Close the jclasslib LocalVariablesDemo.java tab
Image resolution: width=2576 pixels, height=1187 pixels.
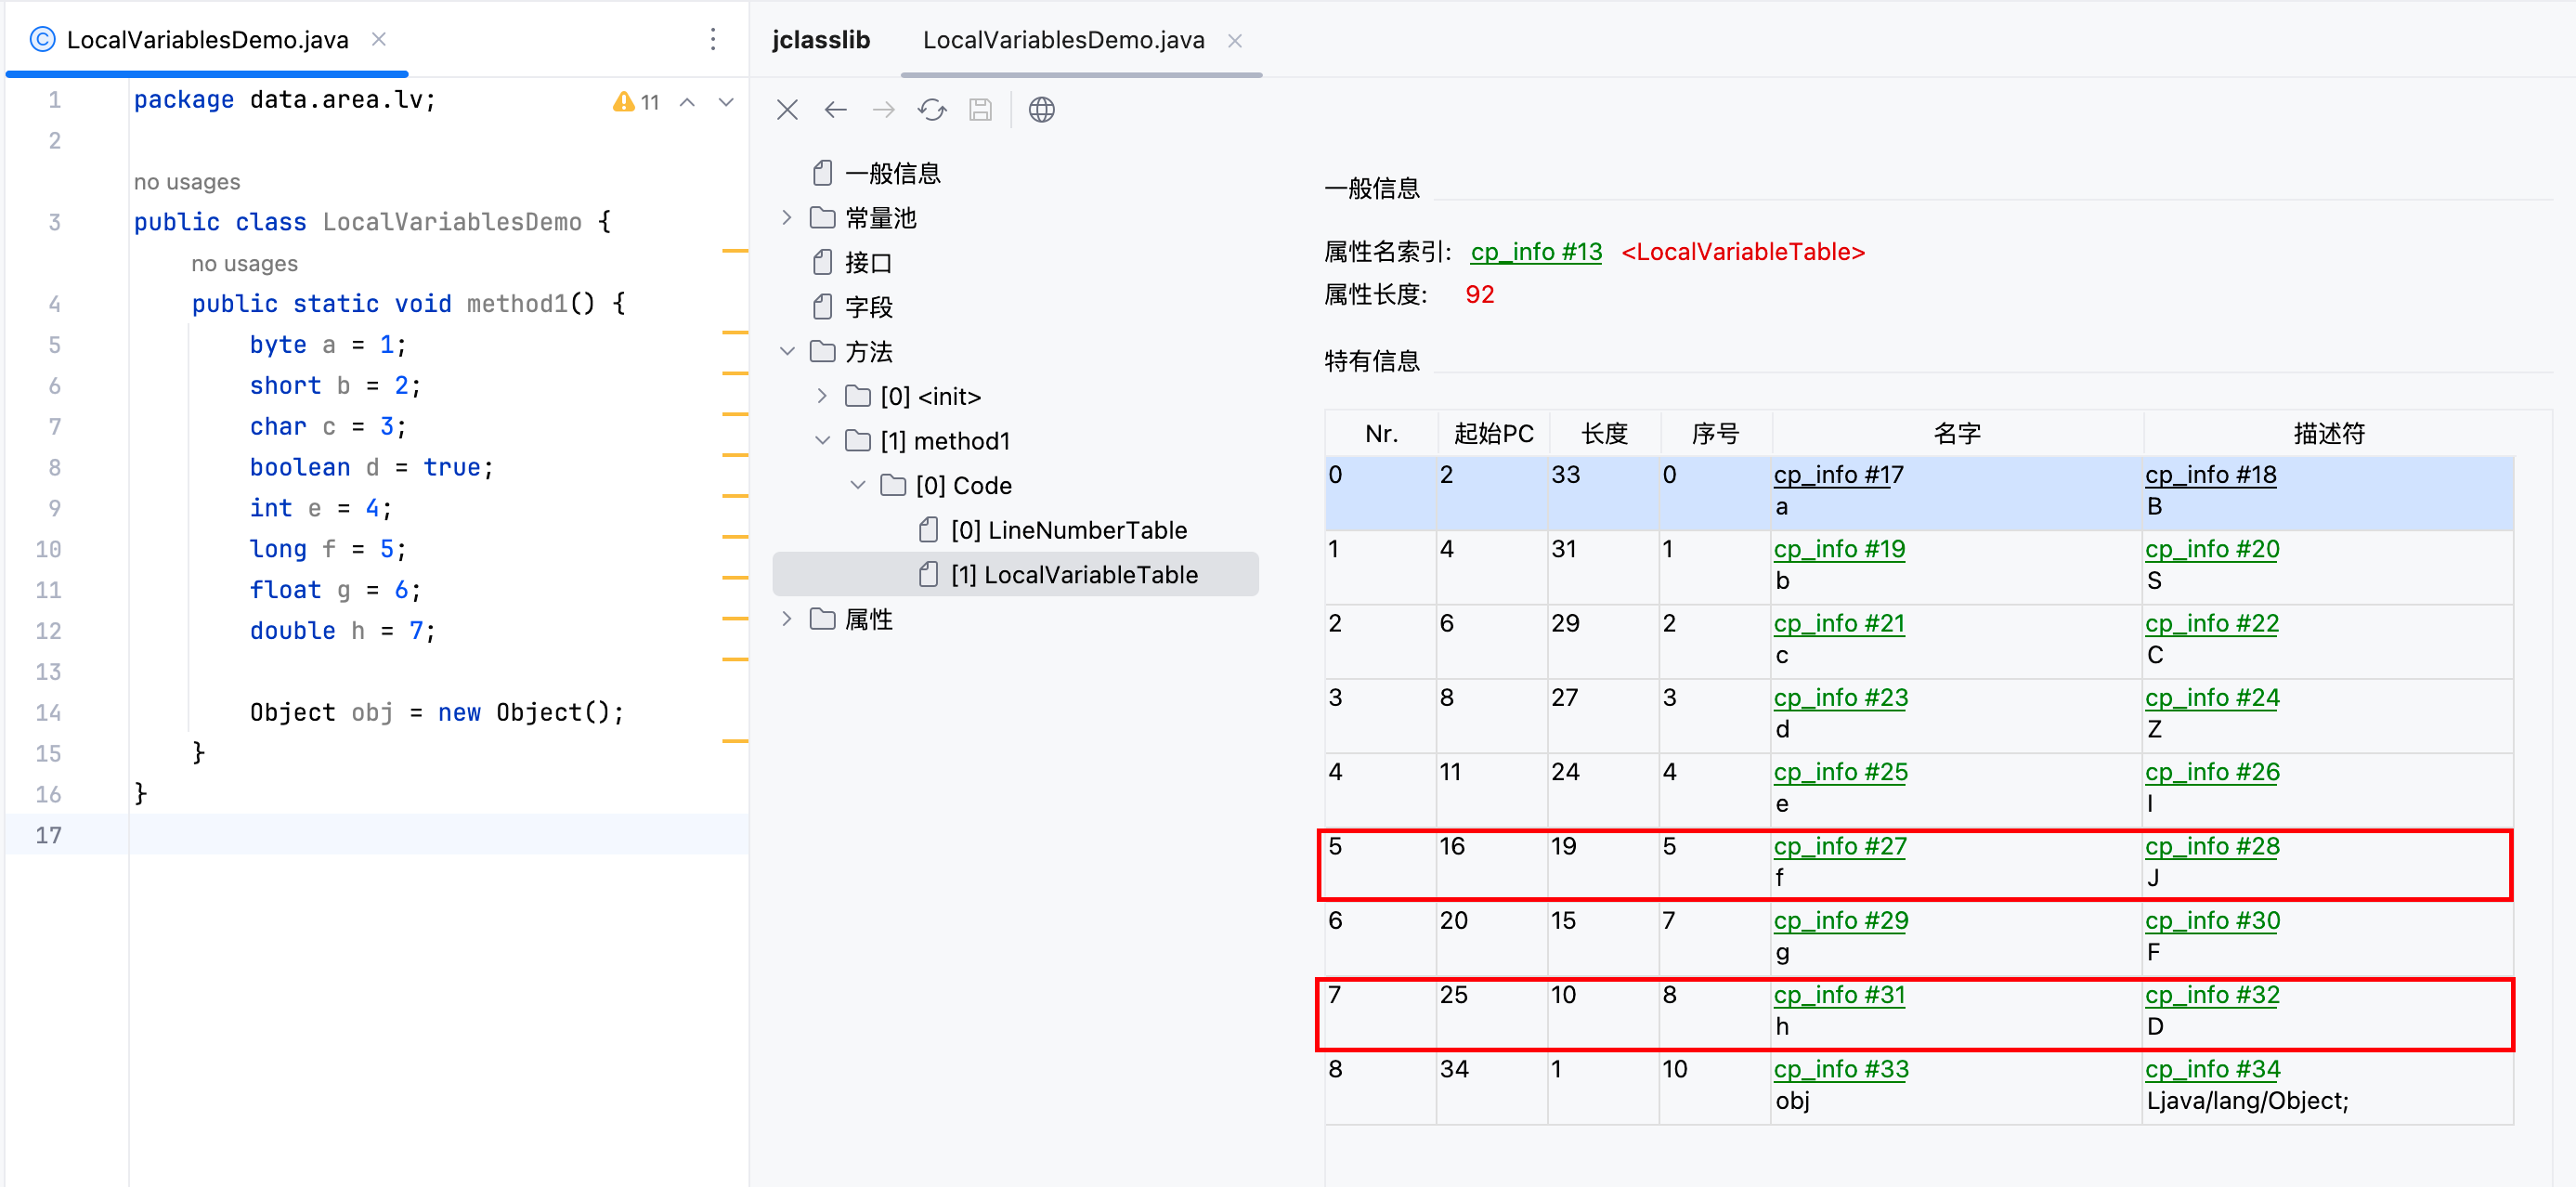[x=1235, y=41]
